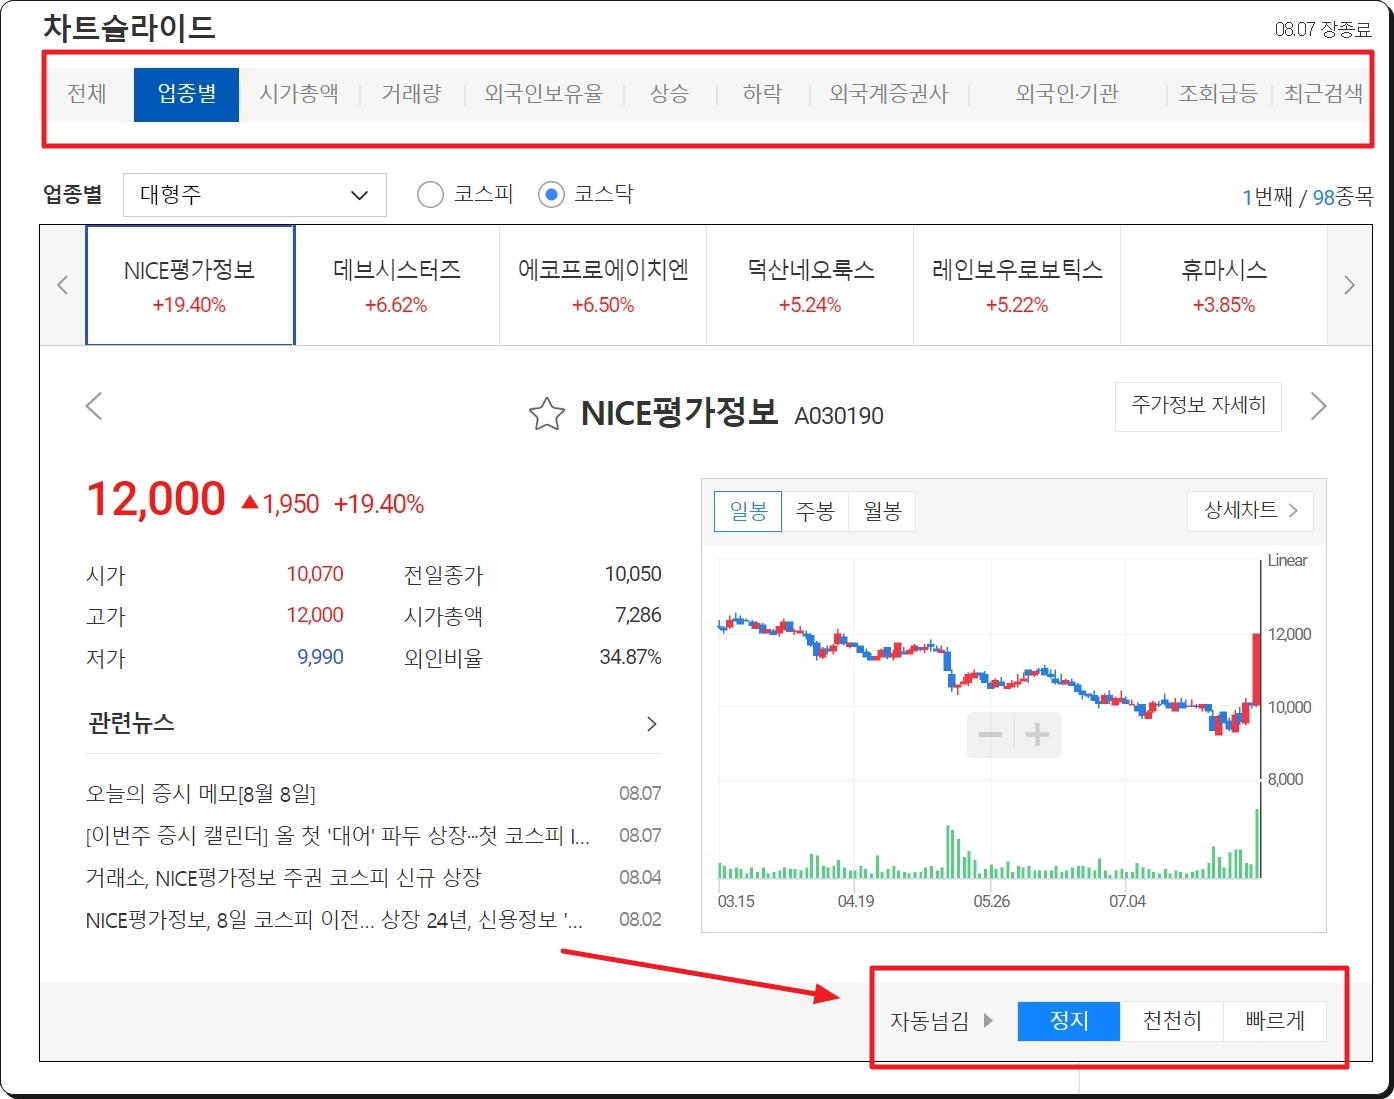1394x1099 pixels.
Task: Click the 07.04 date label on chart
Action: (1127, 901)
